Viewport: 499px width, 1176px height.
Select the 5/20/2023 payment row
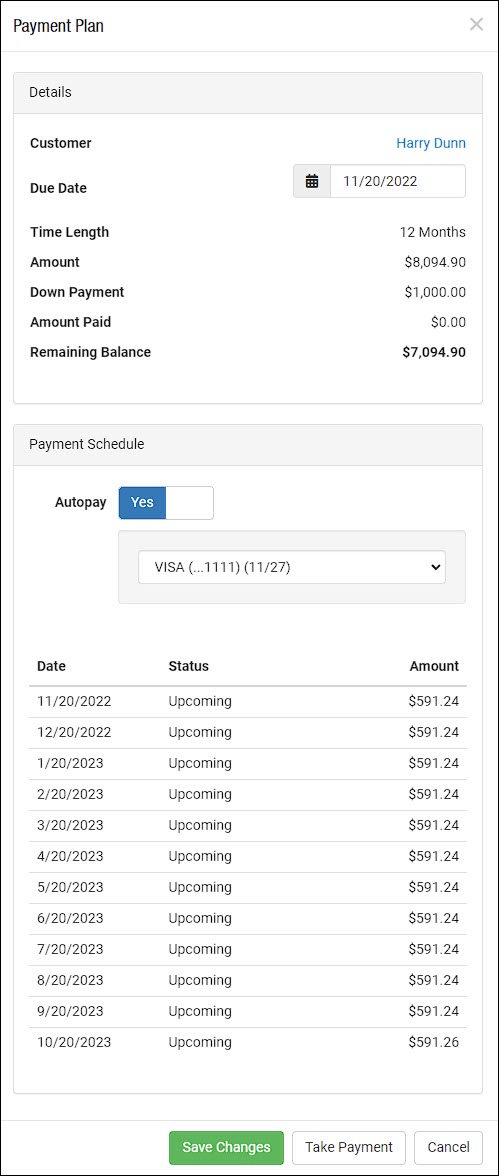point(248,887)
